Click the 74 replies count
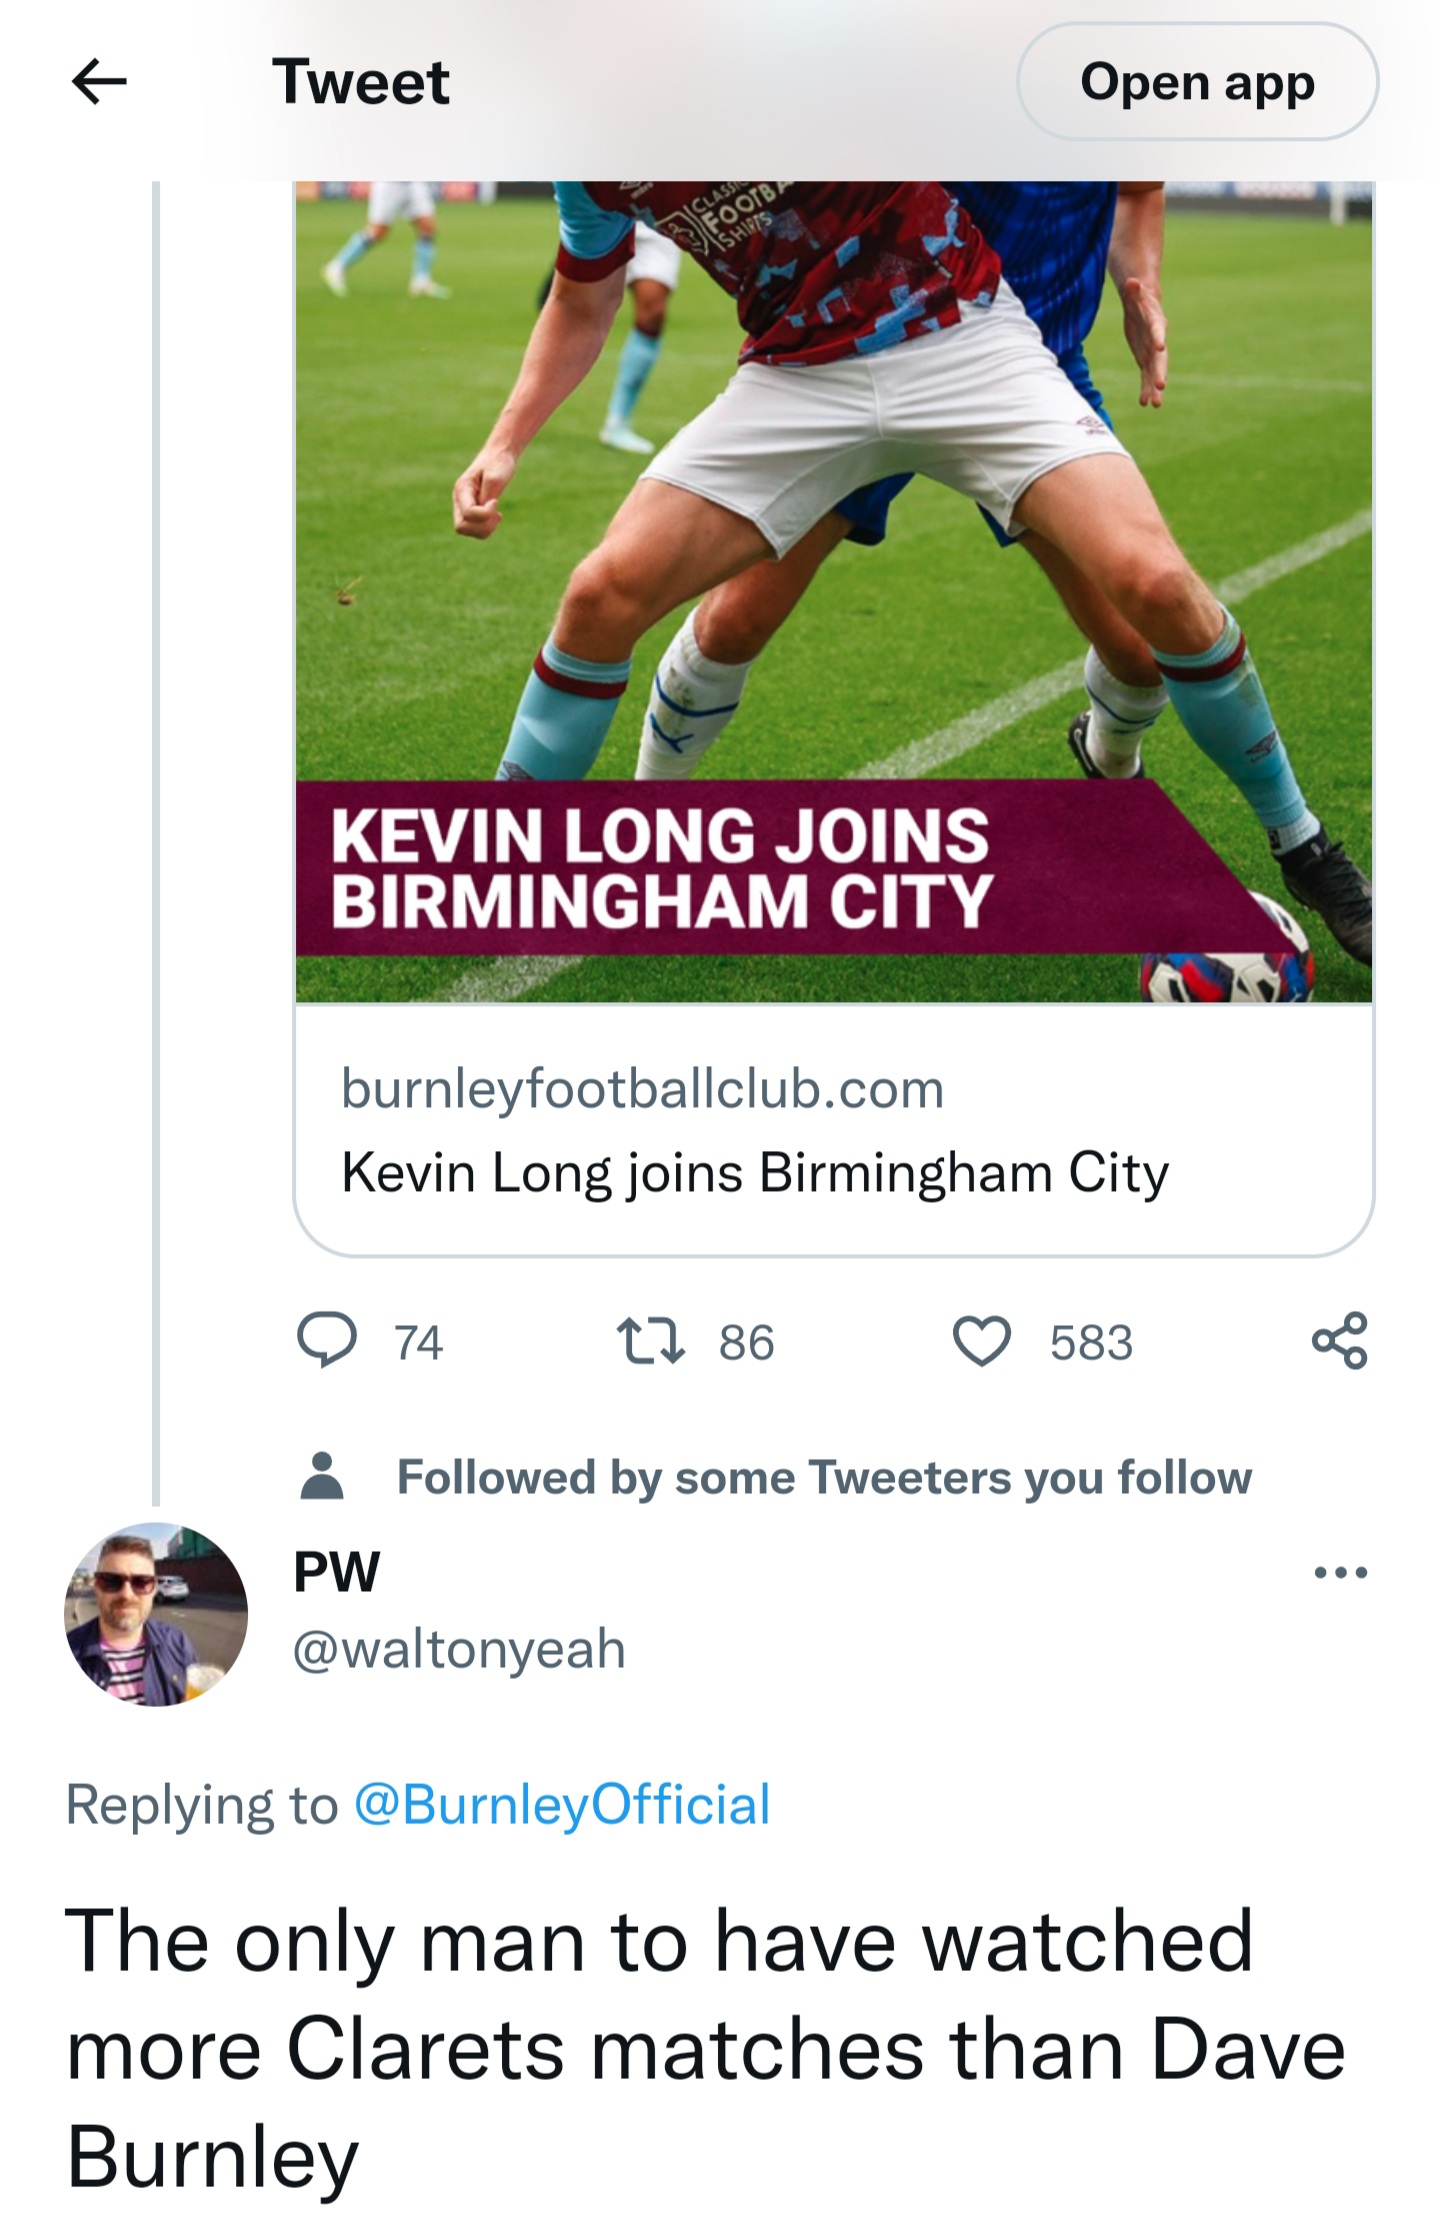 coord(418,1343)
